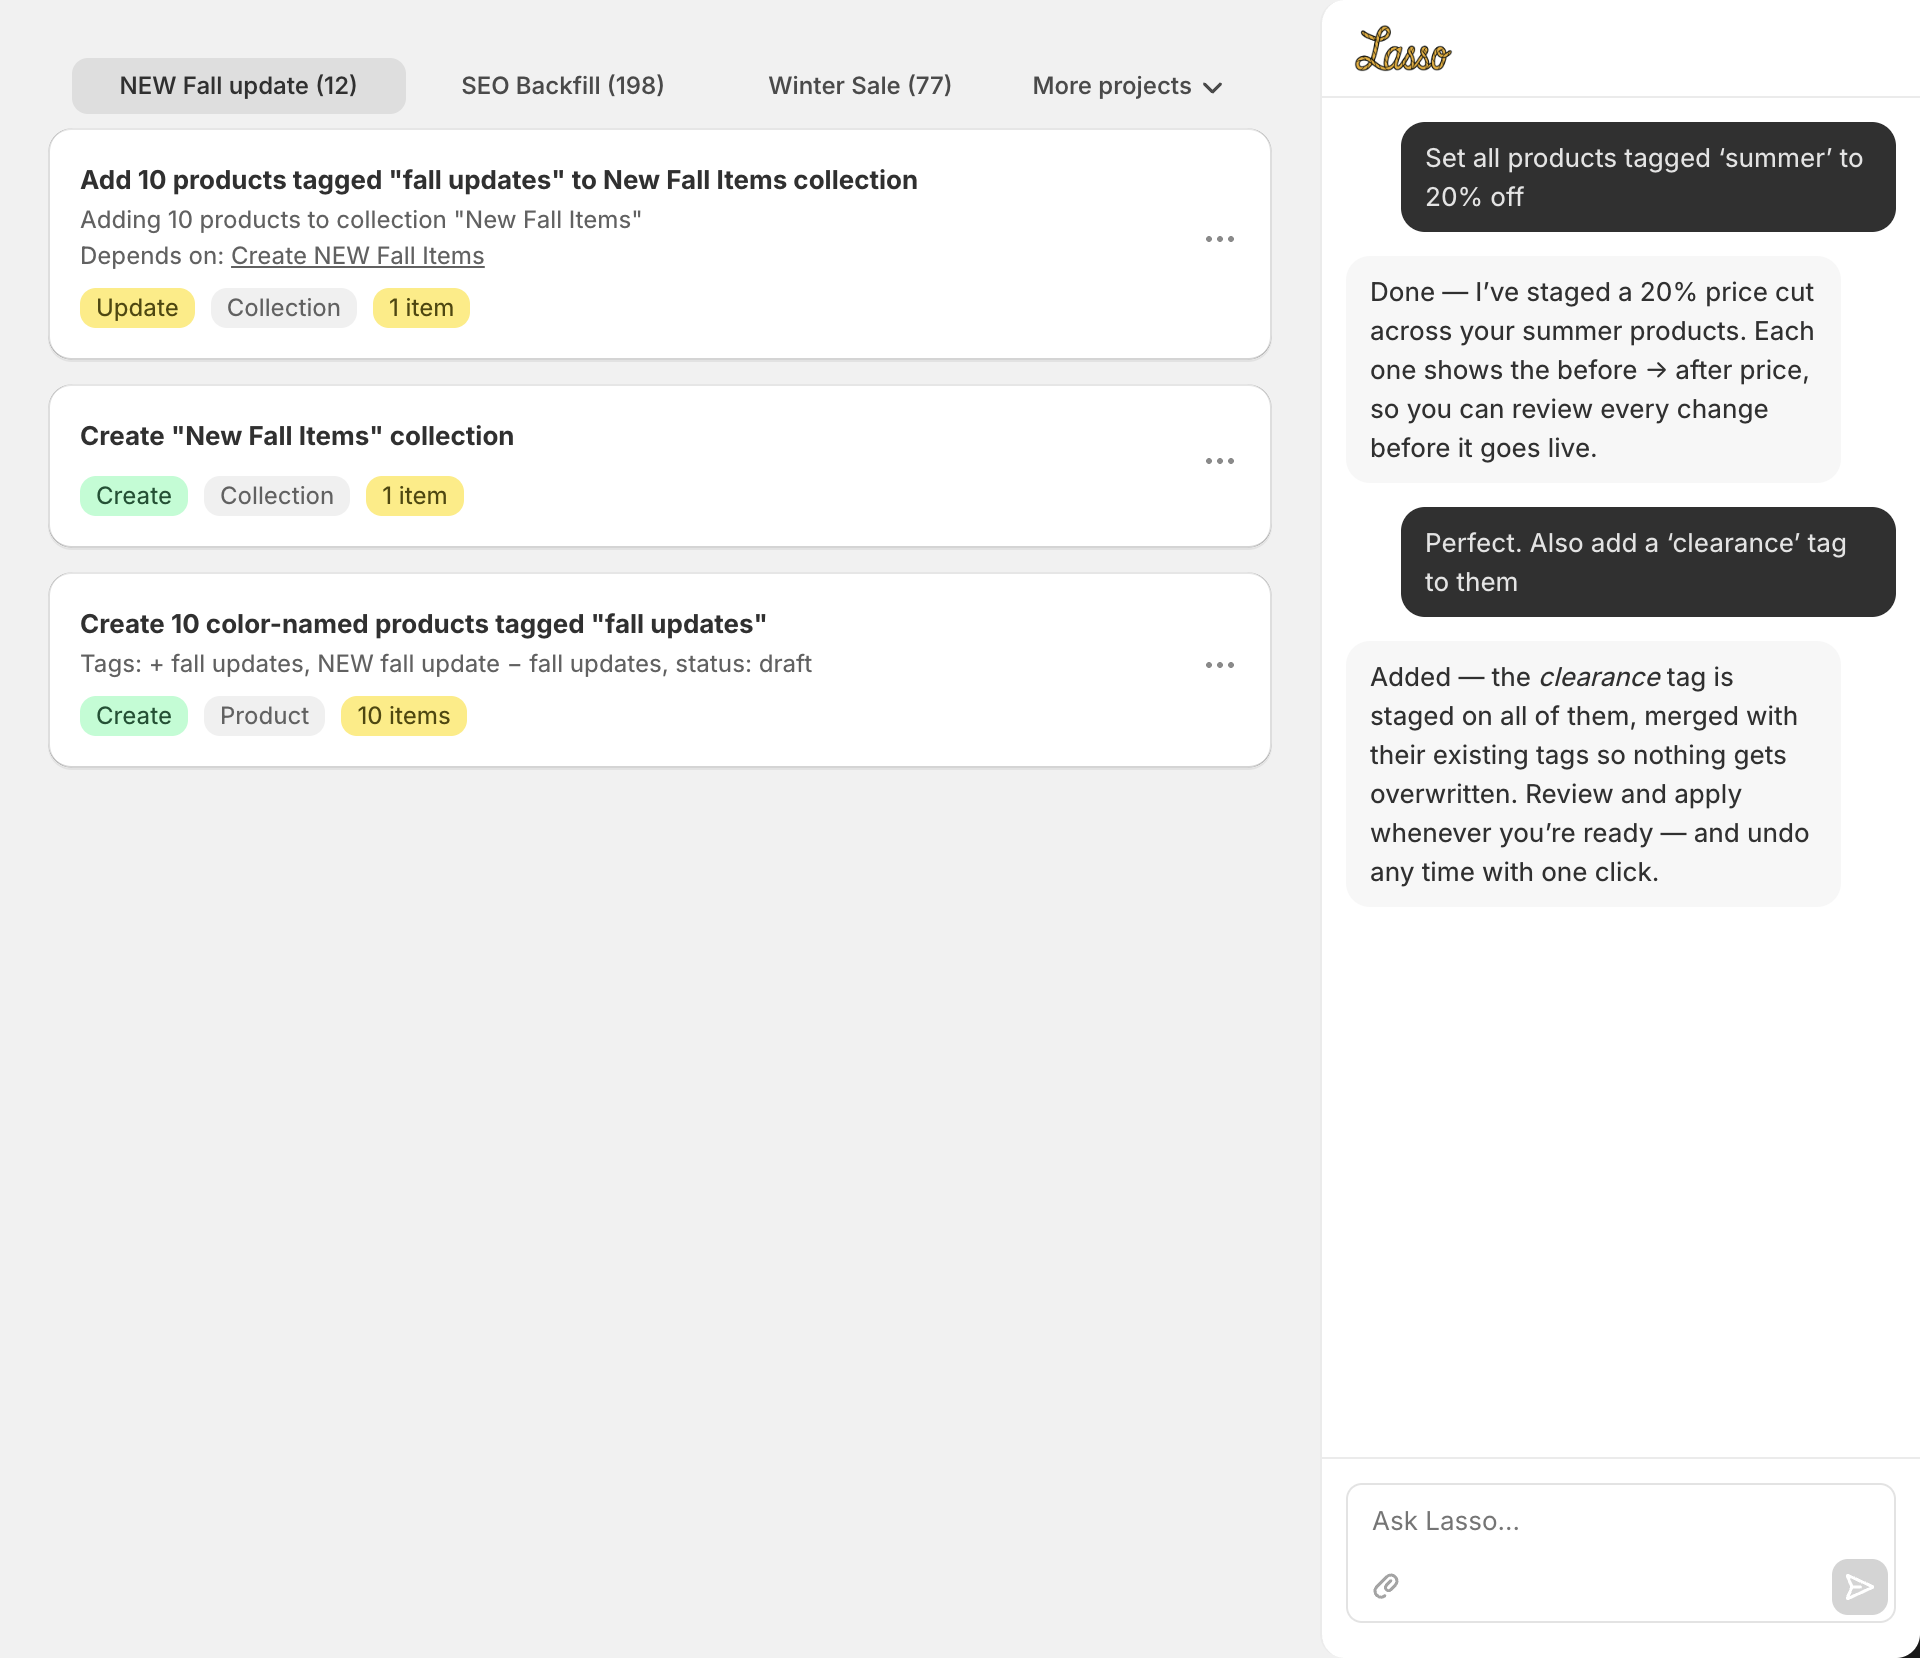Click the 1 item badge beside Update
The width and height of the screenshot is (1920, 1658).
[421, 308]
